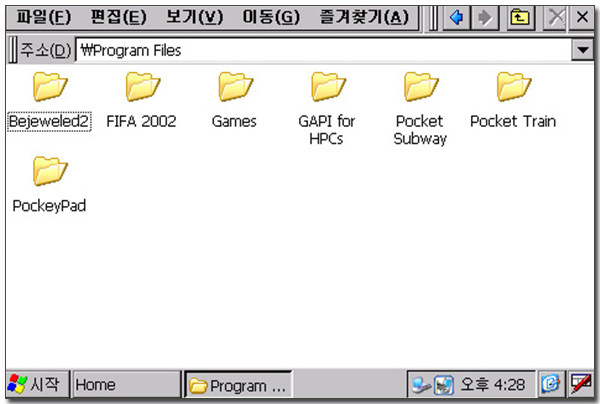The image size is (600, 404).
Task: Click the 주소(D) address label
Action: point(46,50)
